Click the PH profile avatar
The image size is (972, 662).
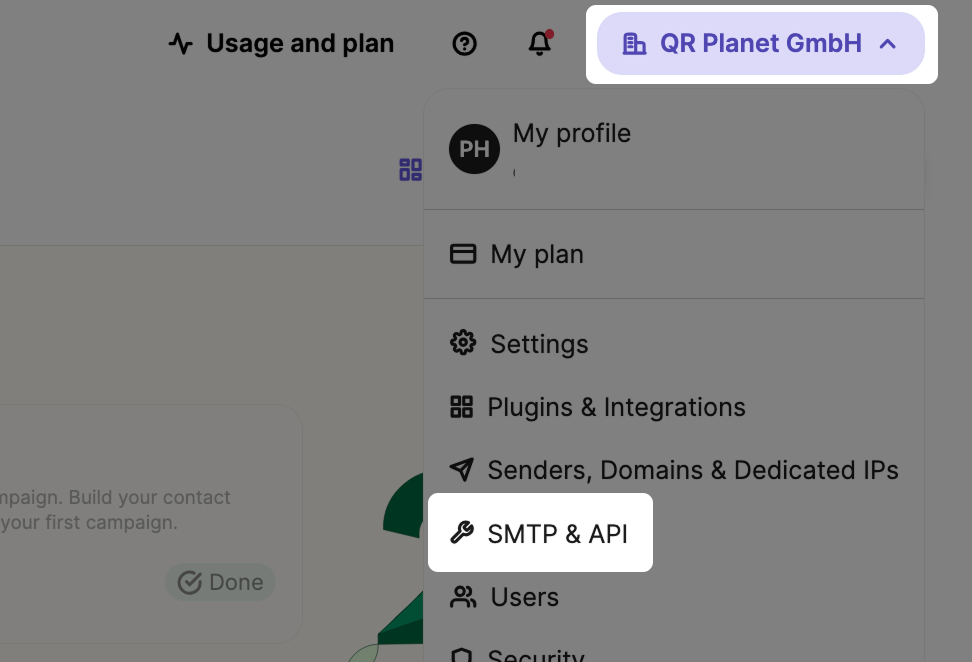[x=474, y=149]
